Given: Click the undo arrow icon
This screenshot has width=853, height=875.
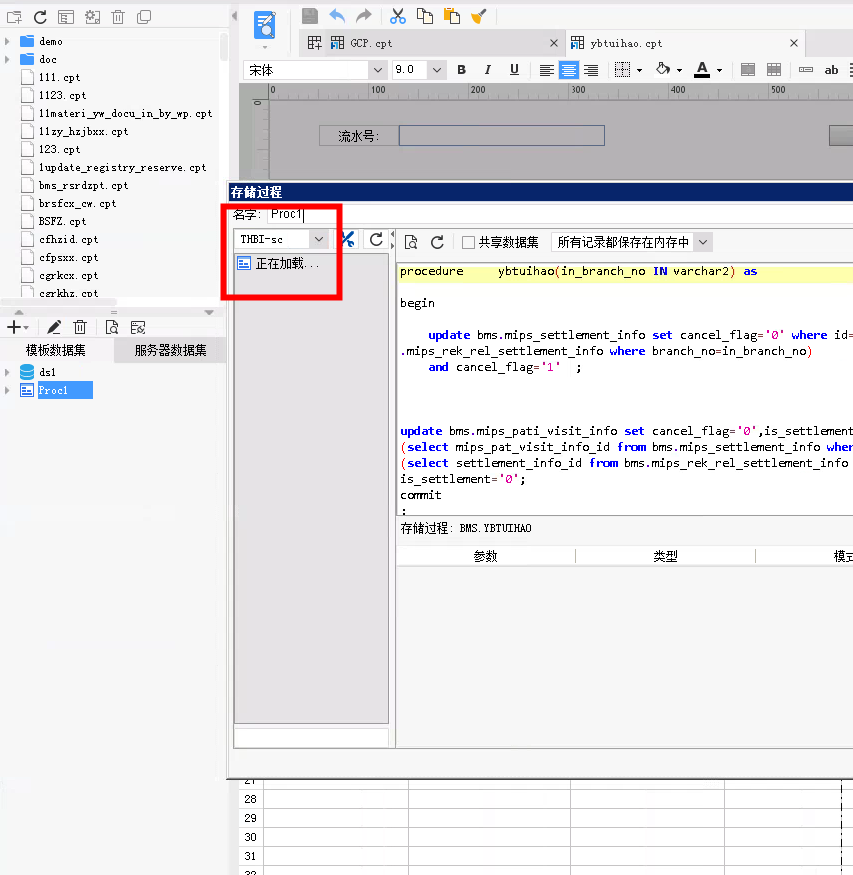Looking at the screenshot, I should point(337,16).
